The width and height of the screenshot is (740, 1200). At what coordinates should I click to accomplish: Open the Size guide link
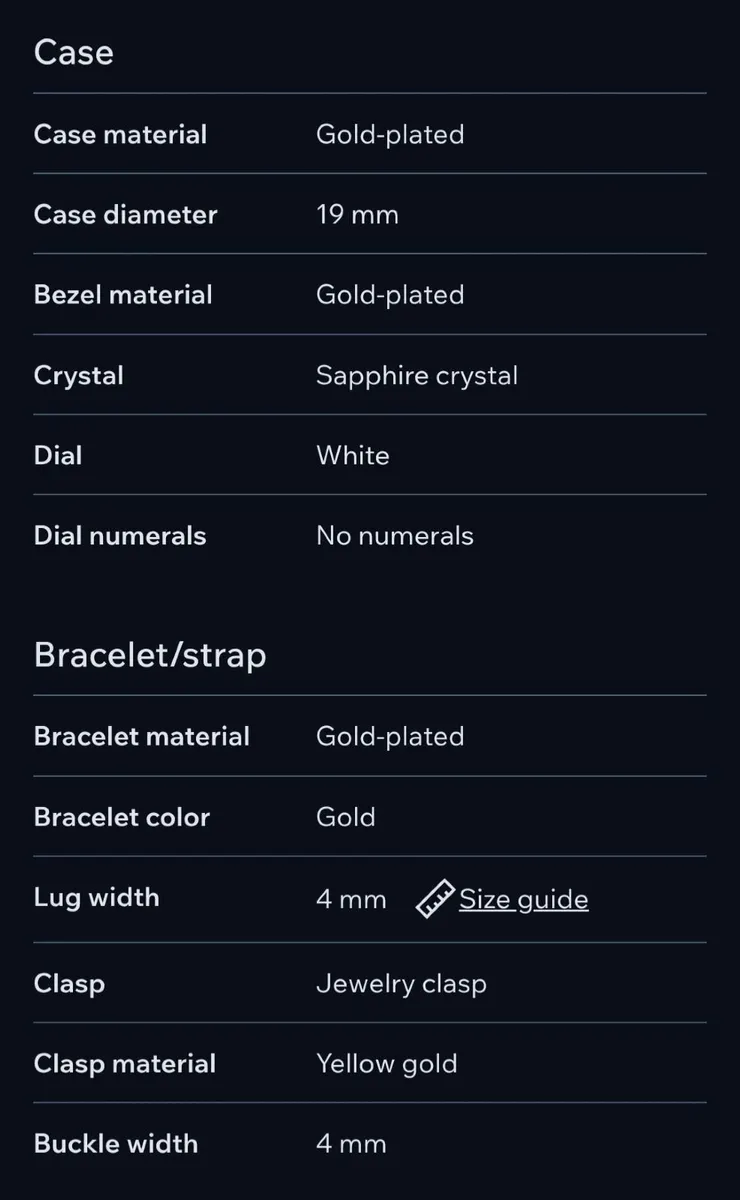click(x=523, y=899)
